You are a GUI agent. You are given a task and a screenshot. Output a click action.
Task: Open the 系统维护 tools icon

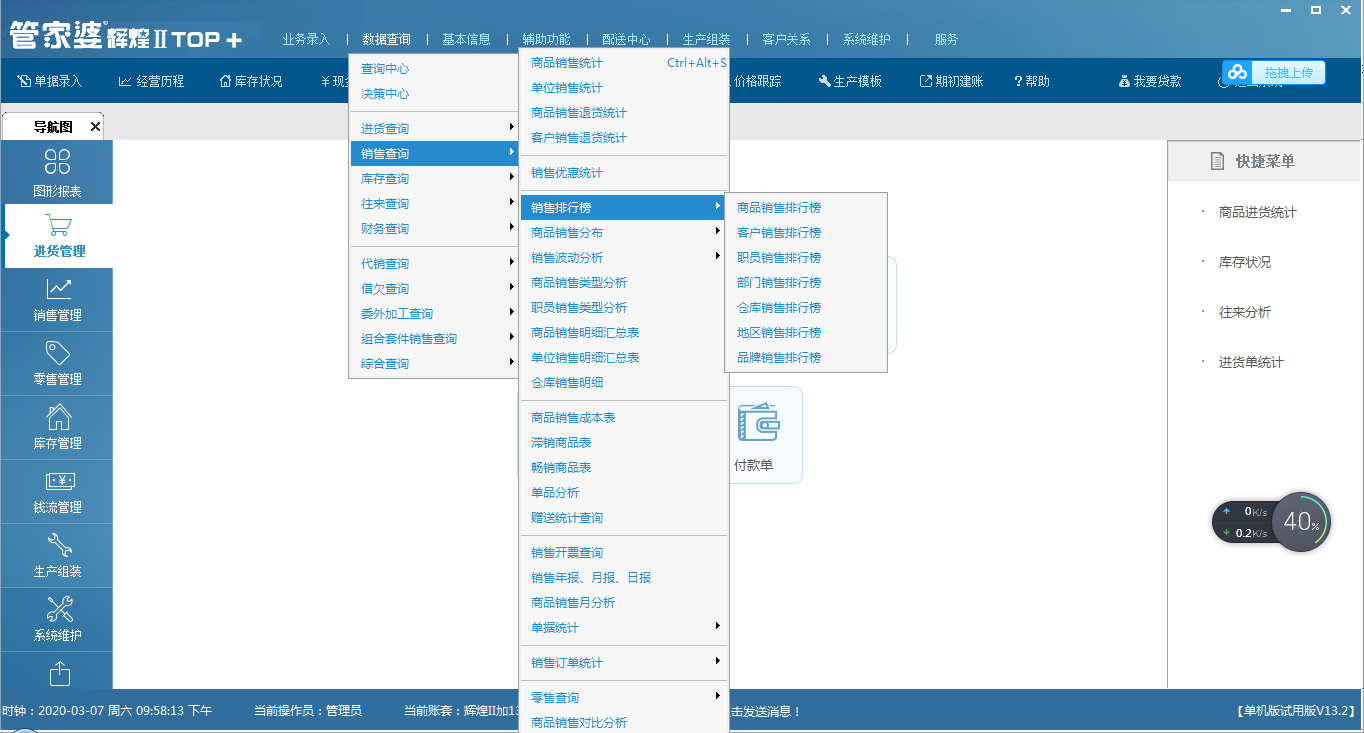(x=57, y=610)
